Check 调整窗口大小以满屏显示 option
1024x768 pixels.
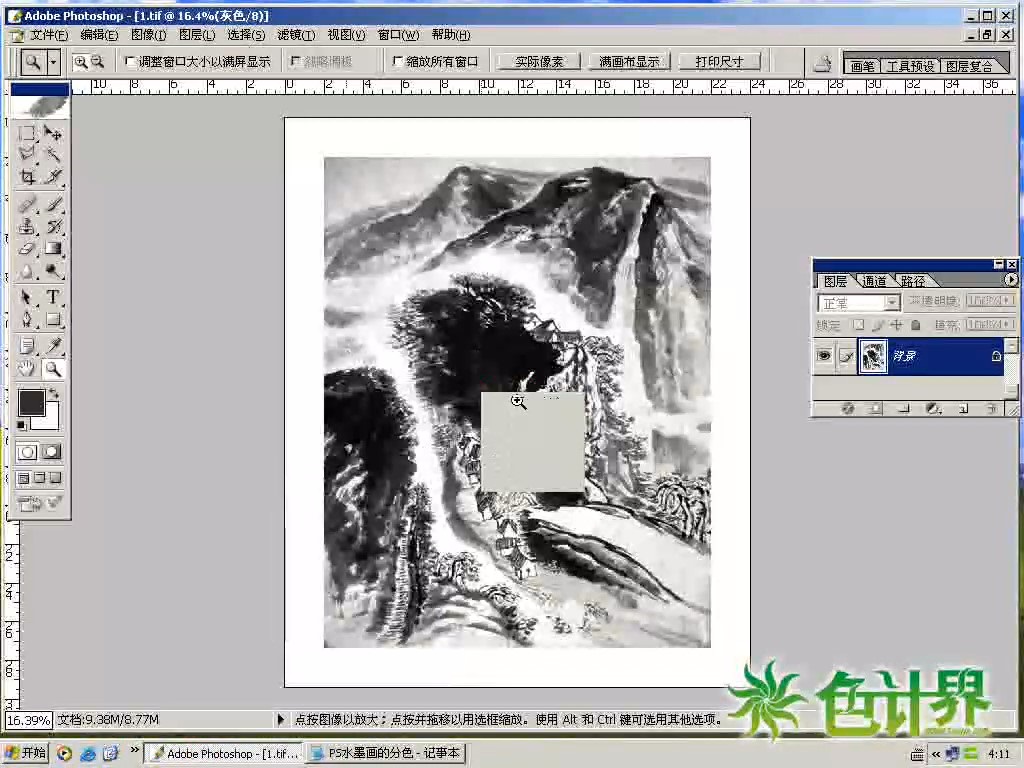pos(130,60)
